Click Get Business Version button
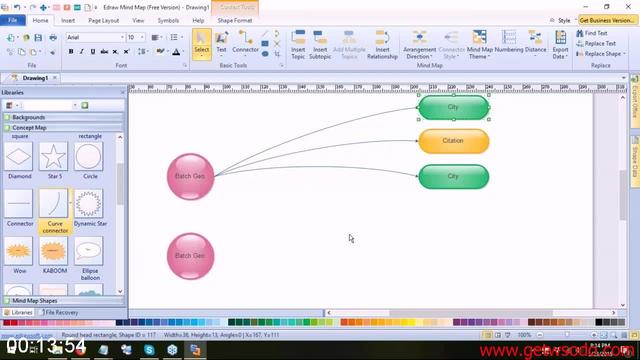The height and width of the screenshot is (360, 640). tap(607, 20)
